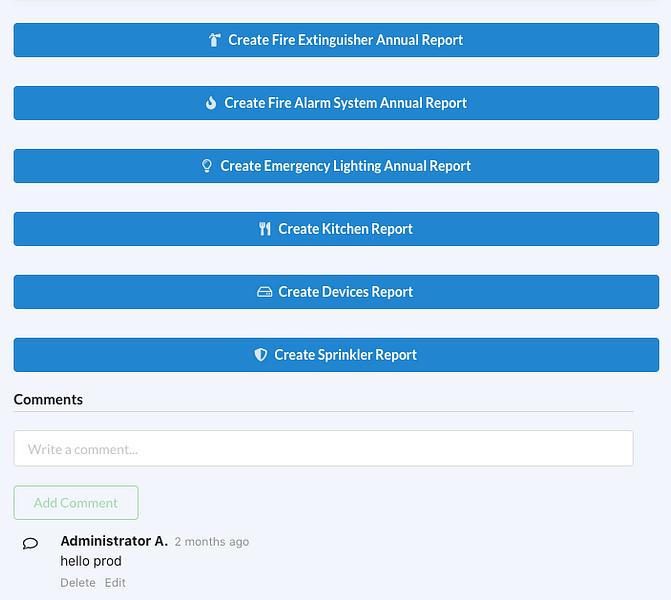The width and height of the screenshot is (671, 600).
Task: Delete the hello prod comment
Action: point(78,582)
